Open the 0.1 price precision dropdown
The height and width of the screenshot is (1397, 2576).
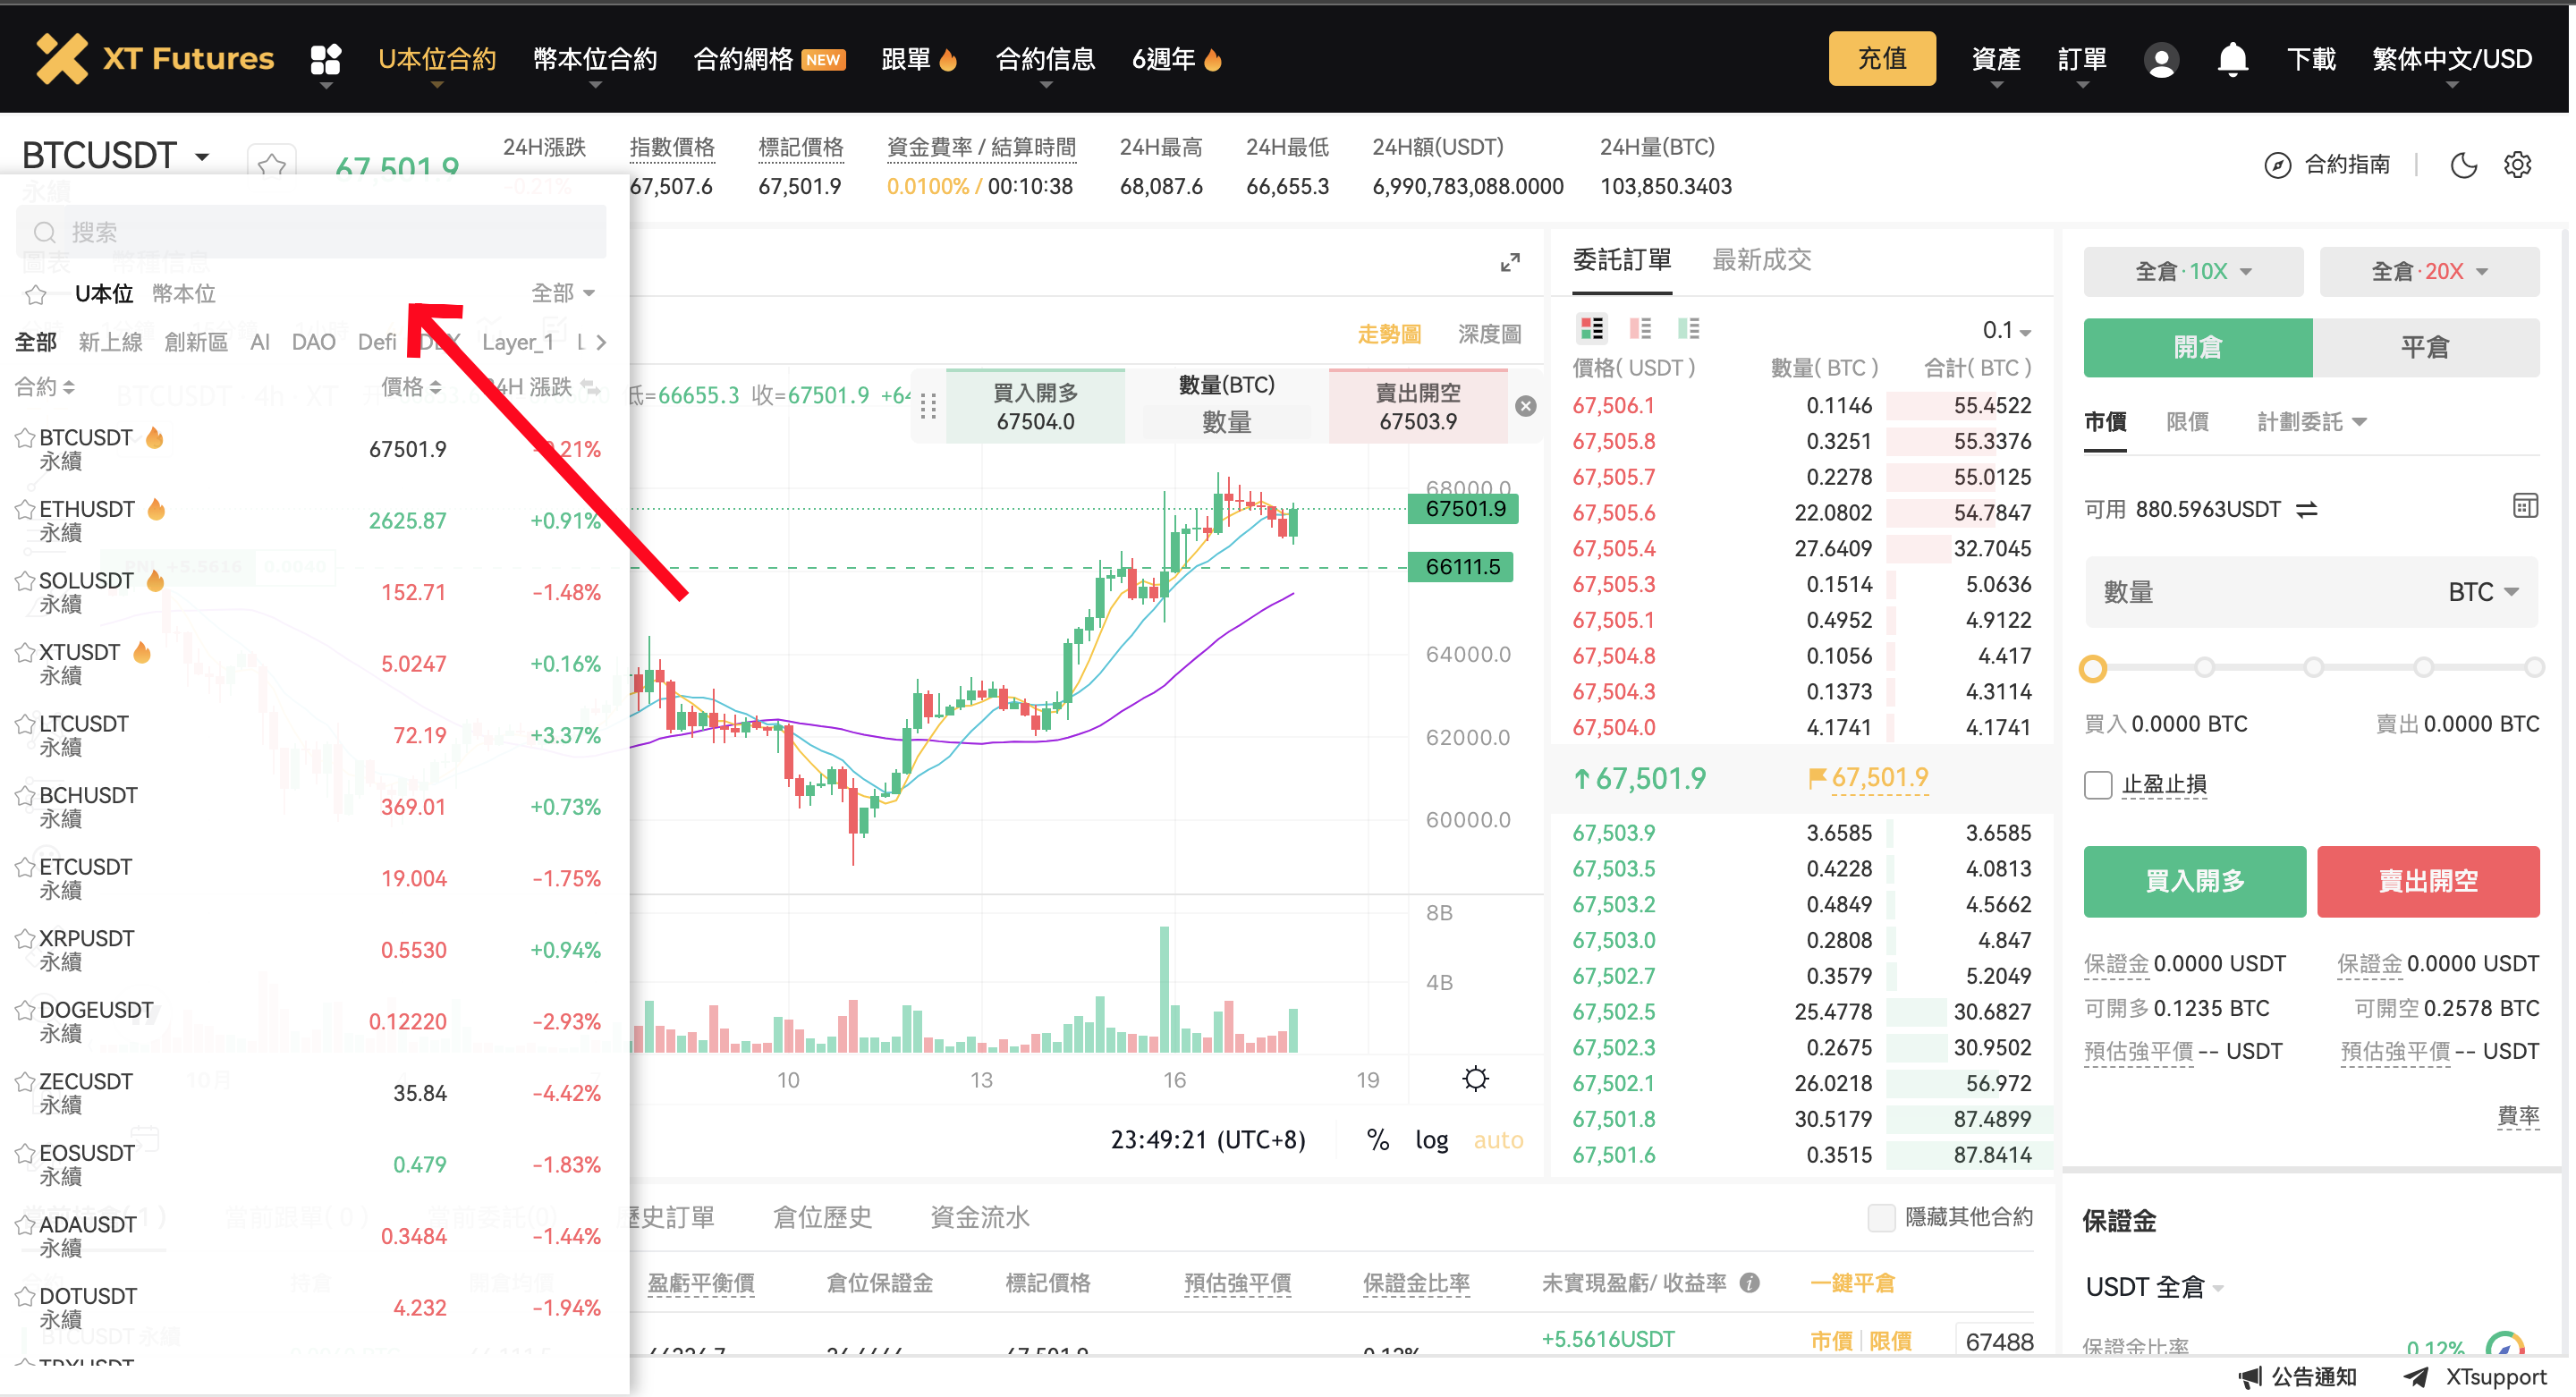coord(2007,331)
